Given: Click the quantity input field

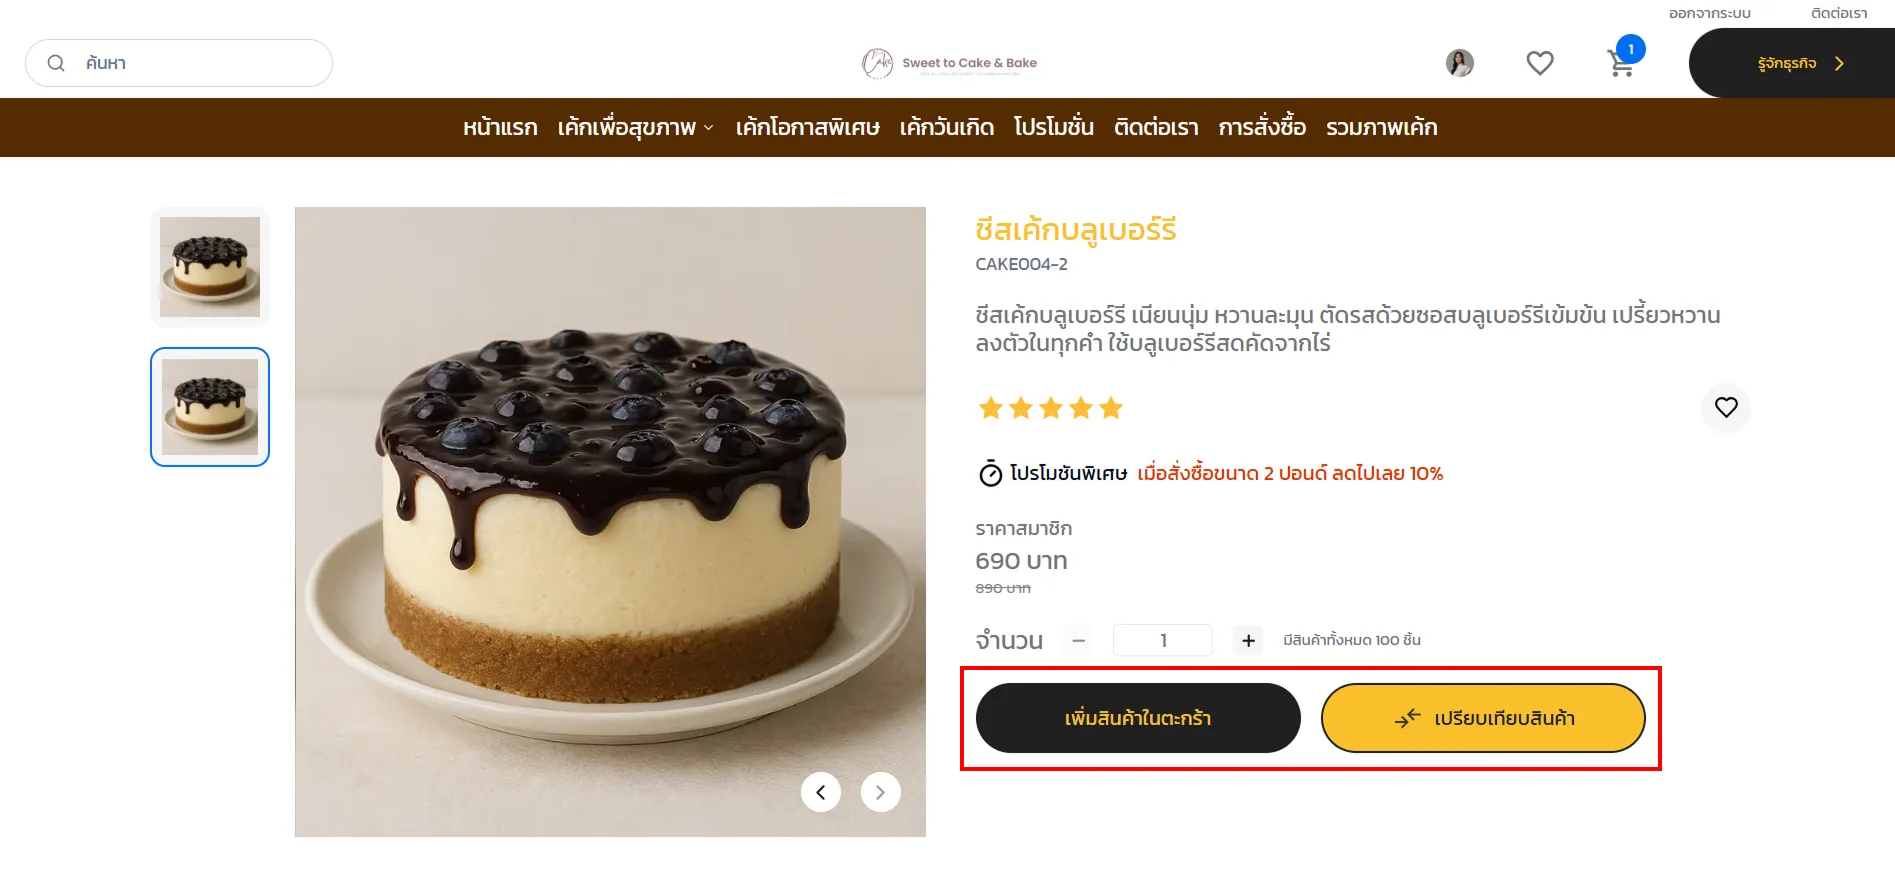Looking at the screenshot, I should [1163, 640].
